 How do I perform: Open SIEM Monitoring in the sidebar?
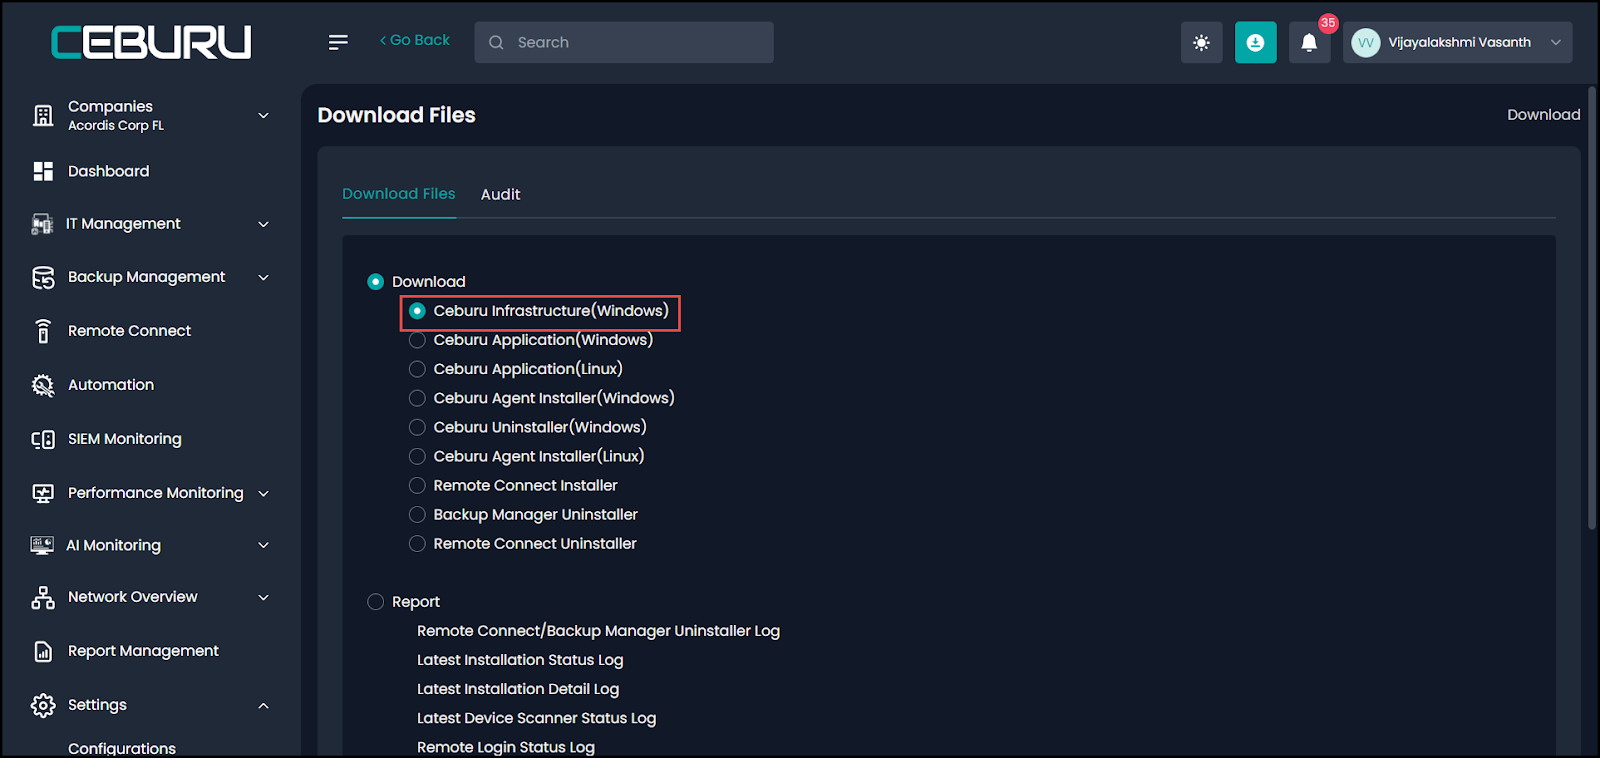pyautogui.click(x=125, y=439)
